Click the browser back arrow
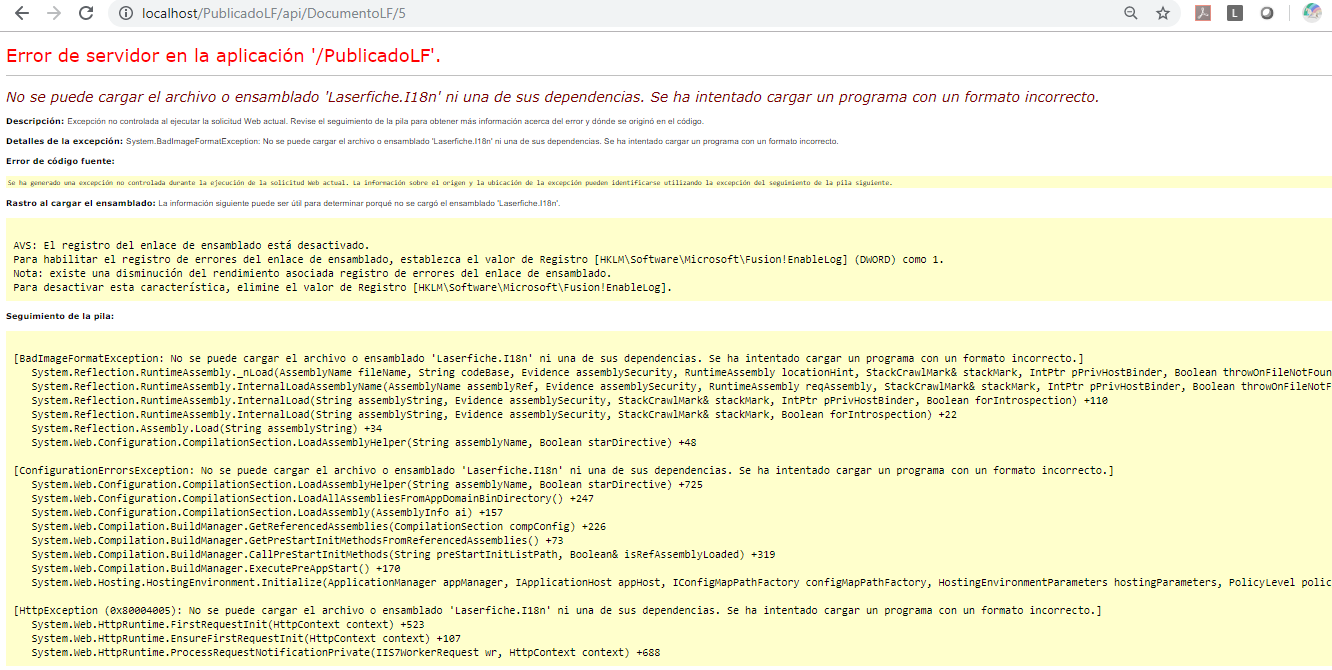 [x=22, y=13]
